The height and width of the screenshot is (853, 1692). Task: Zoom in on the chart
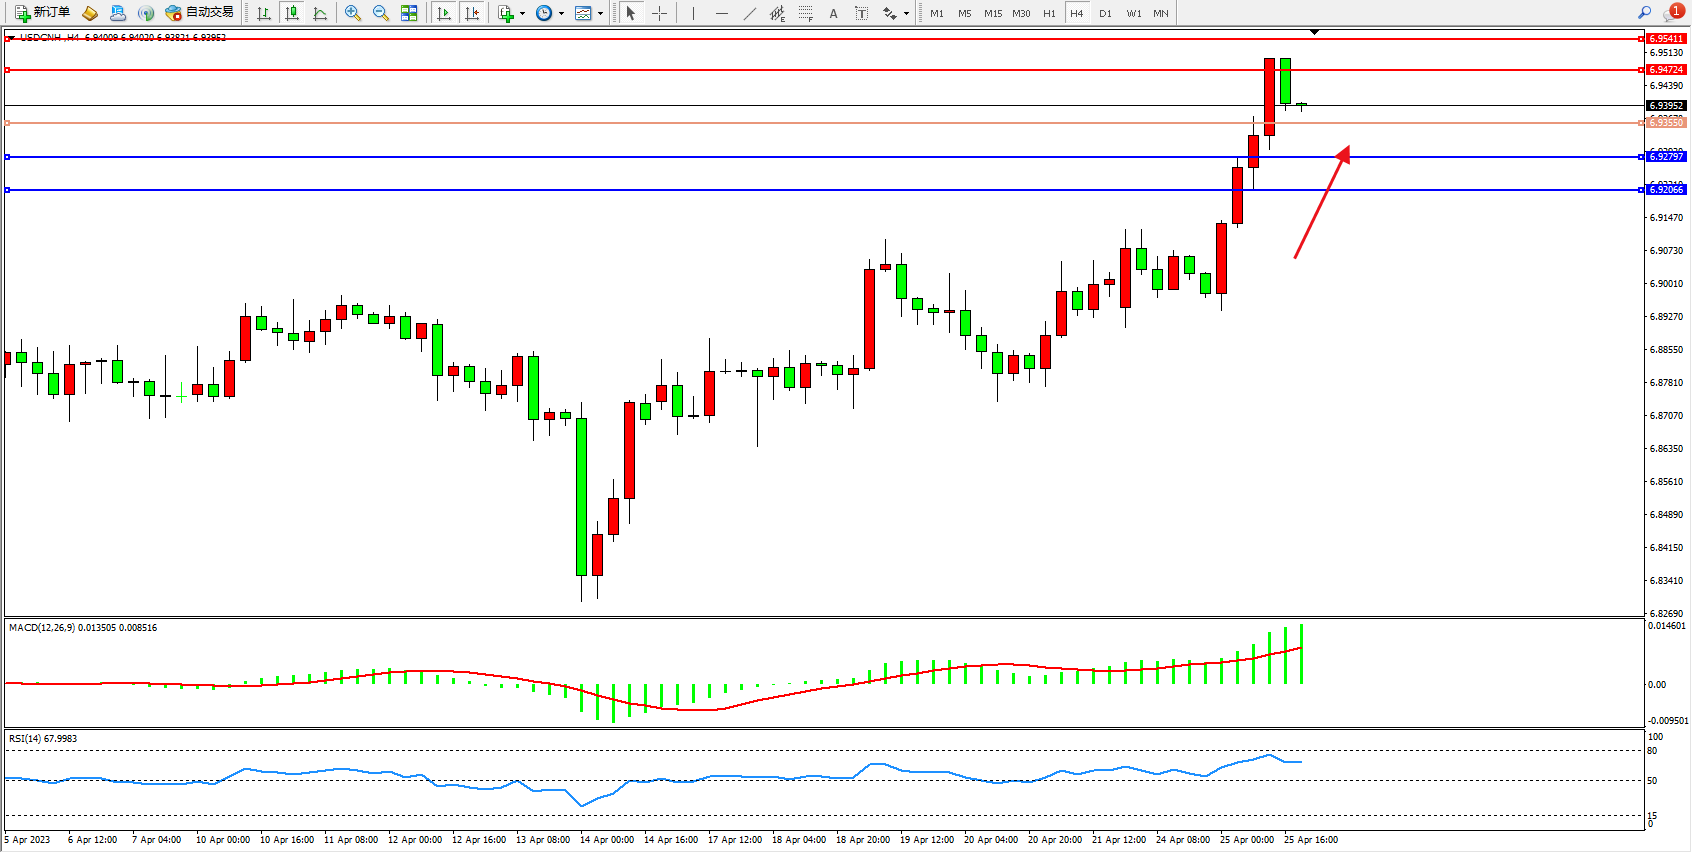pos(352,13)
